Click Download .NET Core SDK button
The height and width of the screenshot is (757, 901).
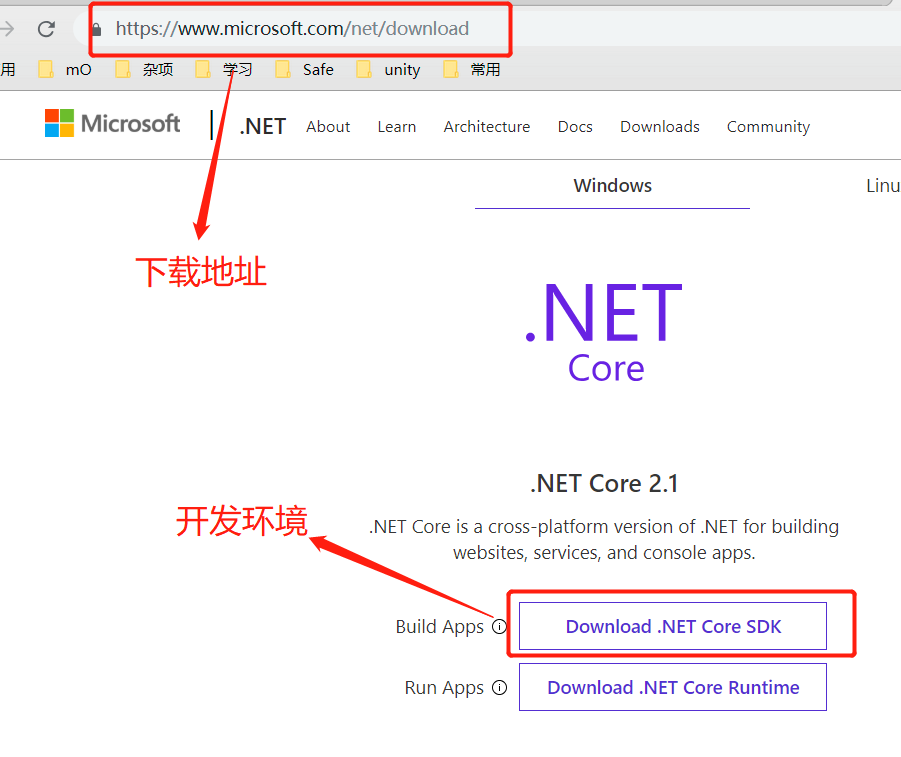coord(673,626)
